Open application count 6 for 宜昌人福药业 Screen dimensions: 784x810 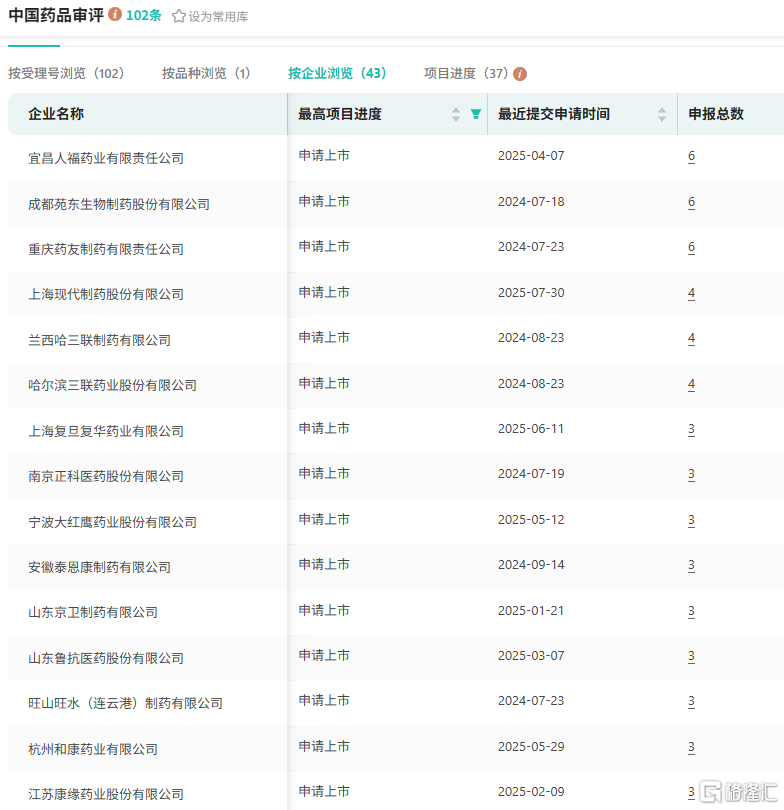(x=691, y=156)
